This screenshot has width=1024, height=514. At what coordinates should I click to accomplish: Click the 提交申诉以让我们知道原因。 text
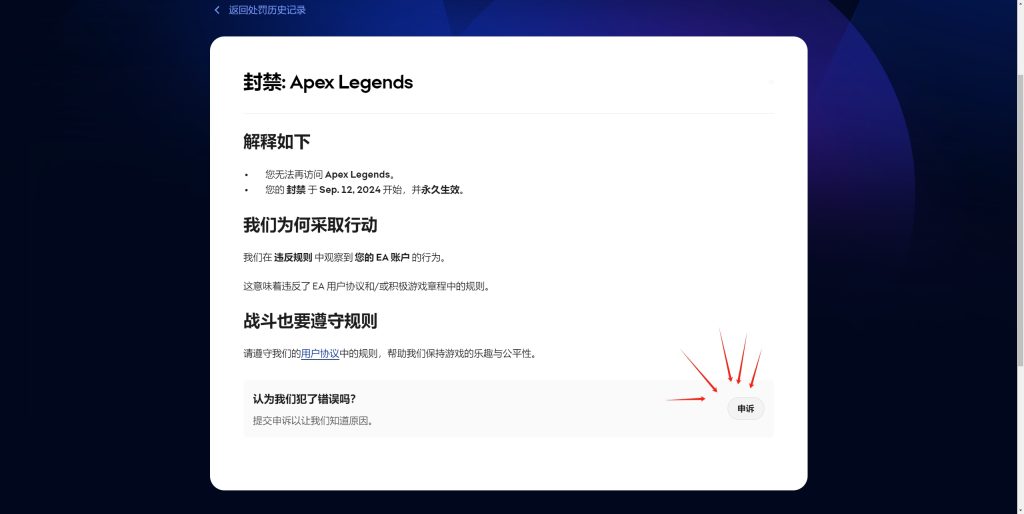coord(314,421)
